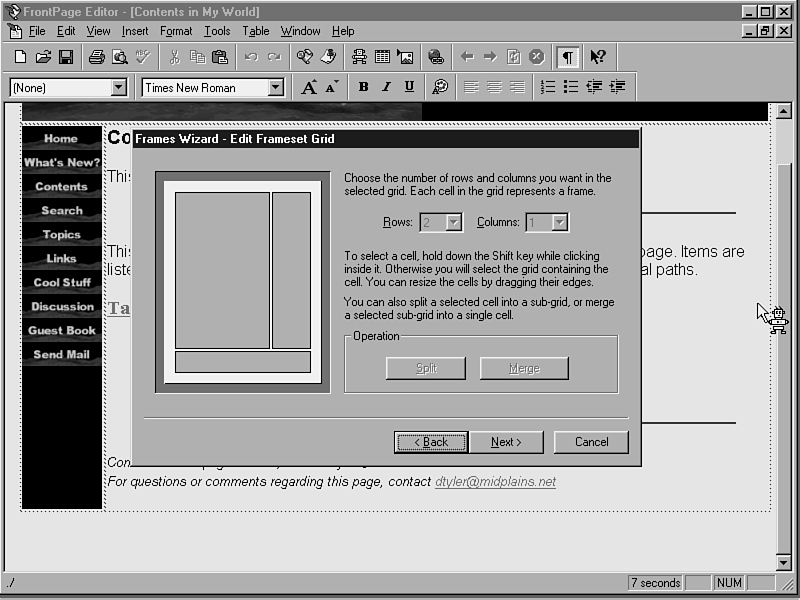Screen dimensions: 800x600
Task: Click the Cancel button in Frames Wizard
Action: click(x=591, y=442)
